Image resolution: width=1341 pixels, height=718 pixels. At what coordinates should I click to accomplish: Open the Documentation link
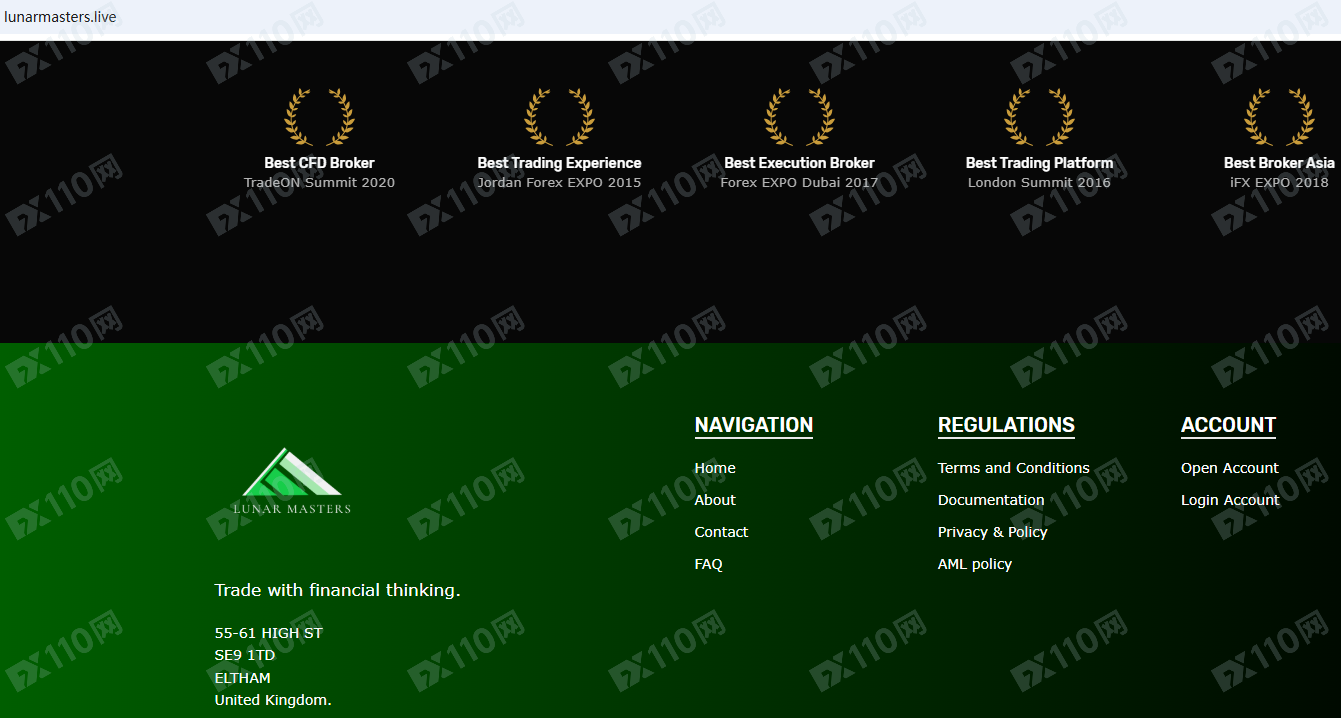click(990, 500)
